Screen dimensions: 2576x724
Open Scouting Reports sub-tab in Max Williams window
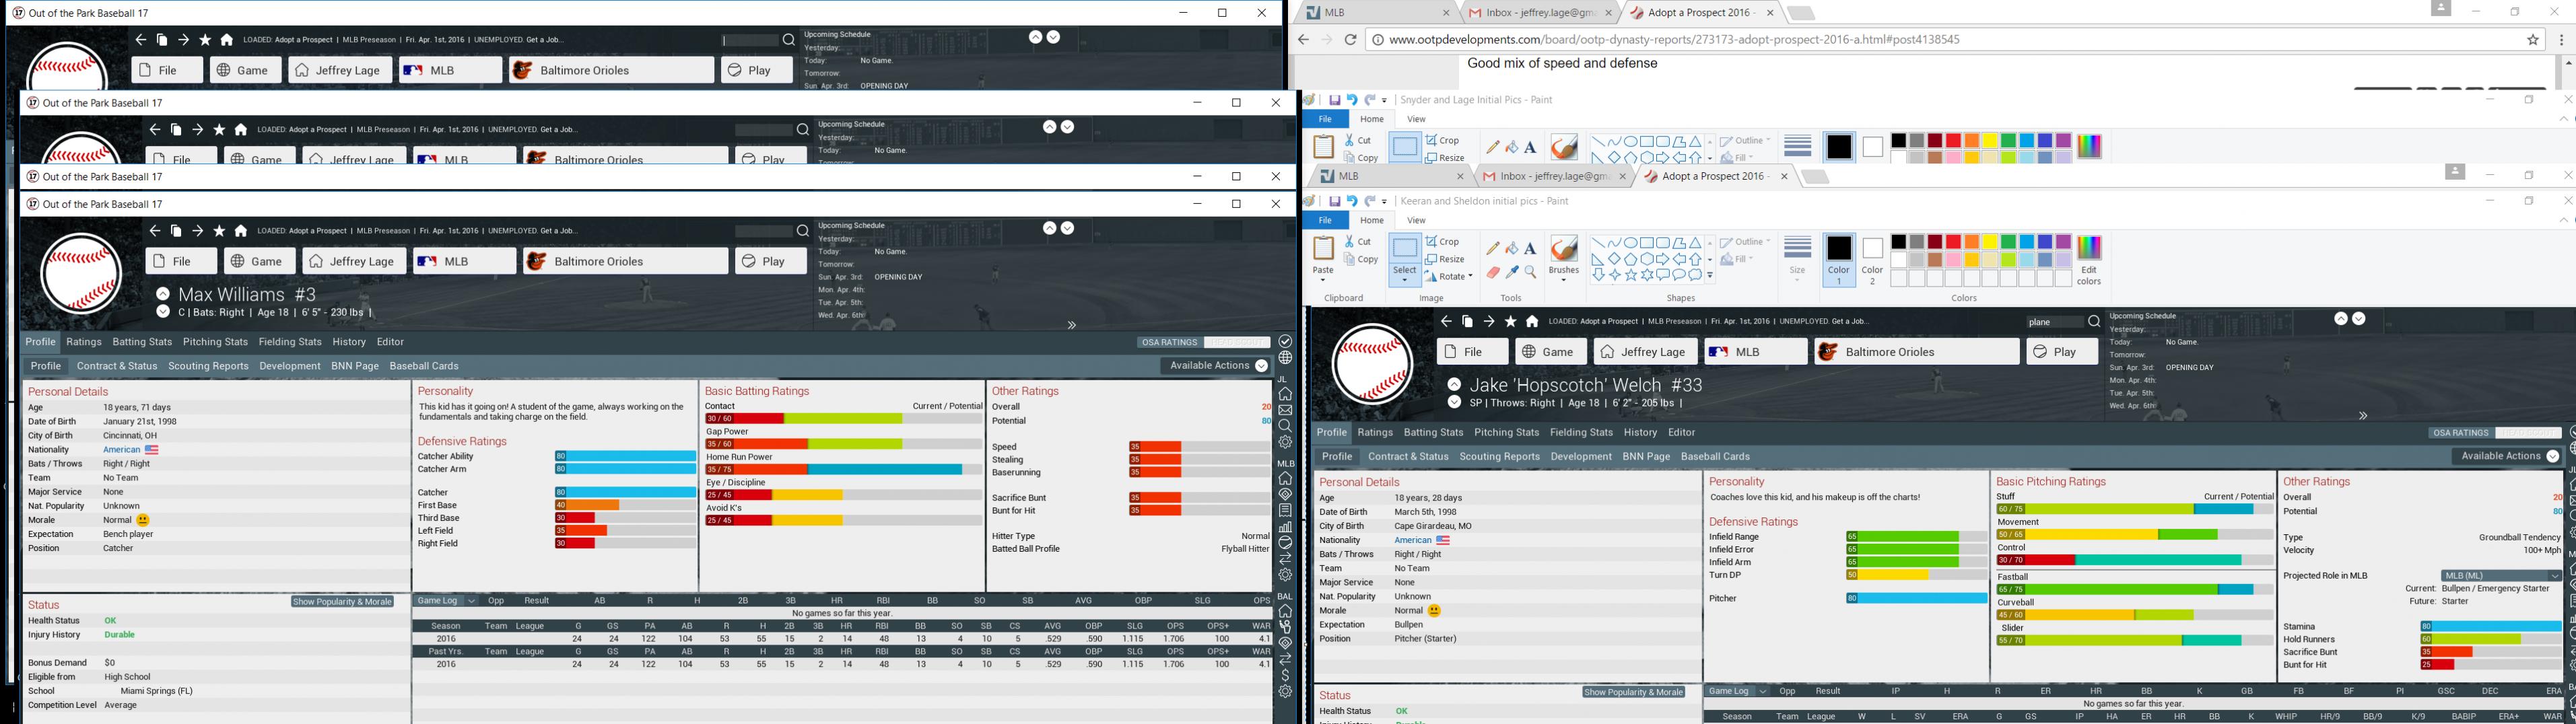point(208,366)
